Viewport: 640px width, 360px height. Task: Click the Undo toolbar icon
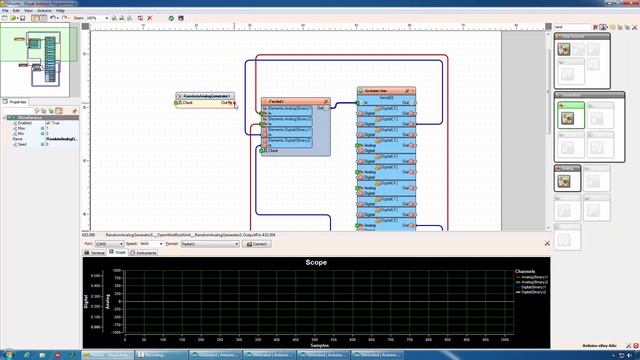coord(53,18)
